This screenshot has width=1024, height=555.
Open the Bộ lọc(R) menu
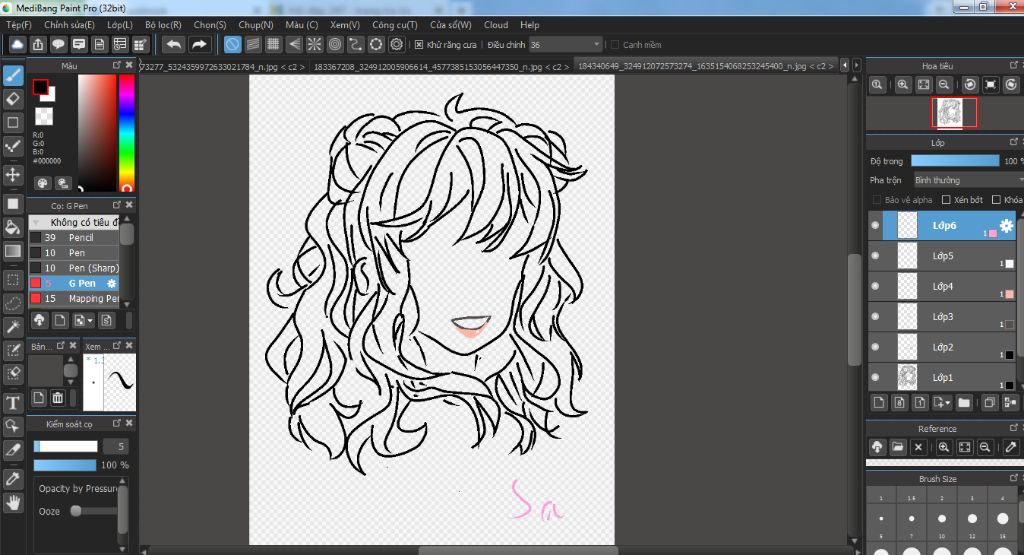(x=163, y=25)
